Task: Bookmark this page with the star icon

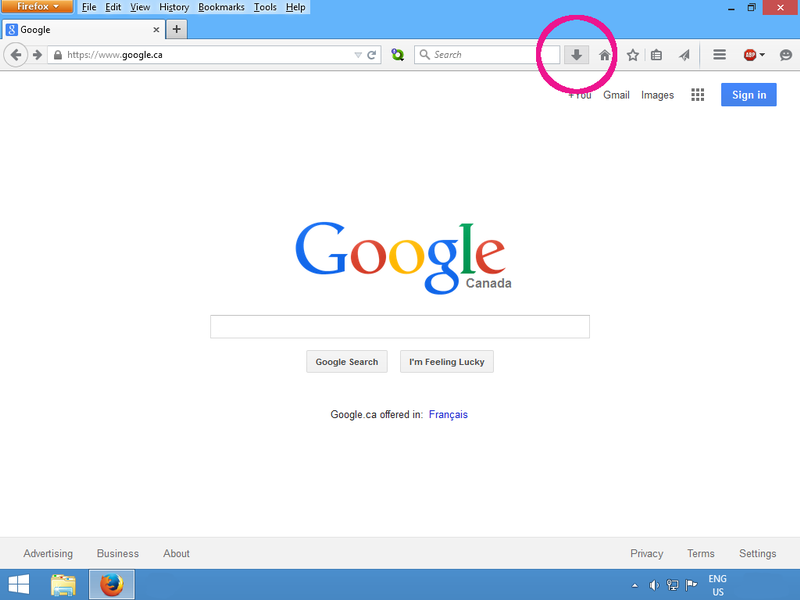Action: [633, 55]
